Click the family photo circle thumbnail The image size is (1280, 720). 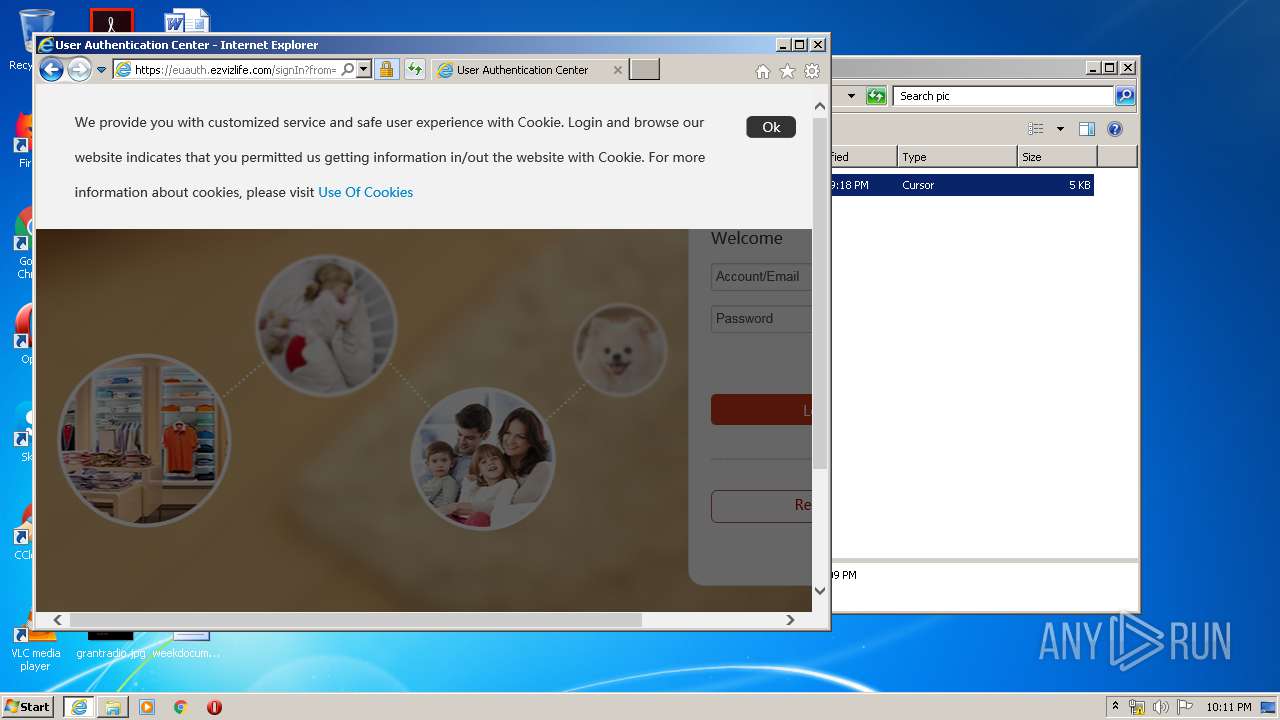coord(483,458)
